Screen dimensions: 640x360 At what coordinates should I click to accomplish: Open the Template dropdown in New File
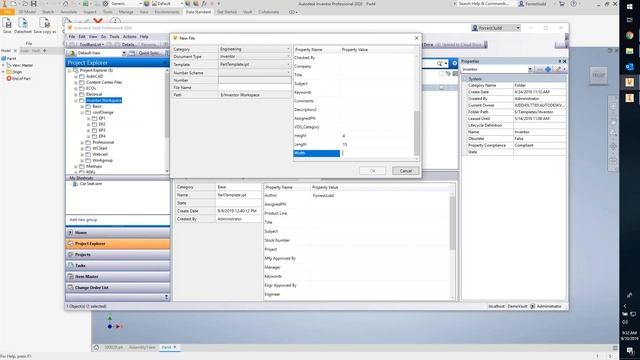288,64
